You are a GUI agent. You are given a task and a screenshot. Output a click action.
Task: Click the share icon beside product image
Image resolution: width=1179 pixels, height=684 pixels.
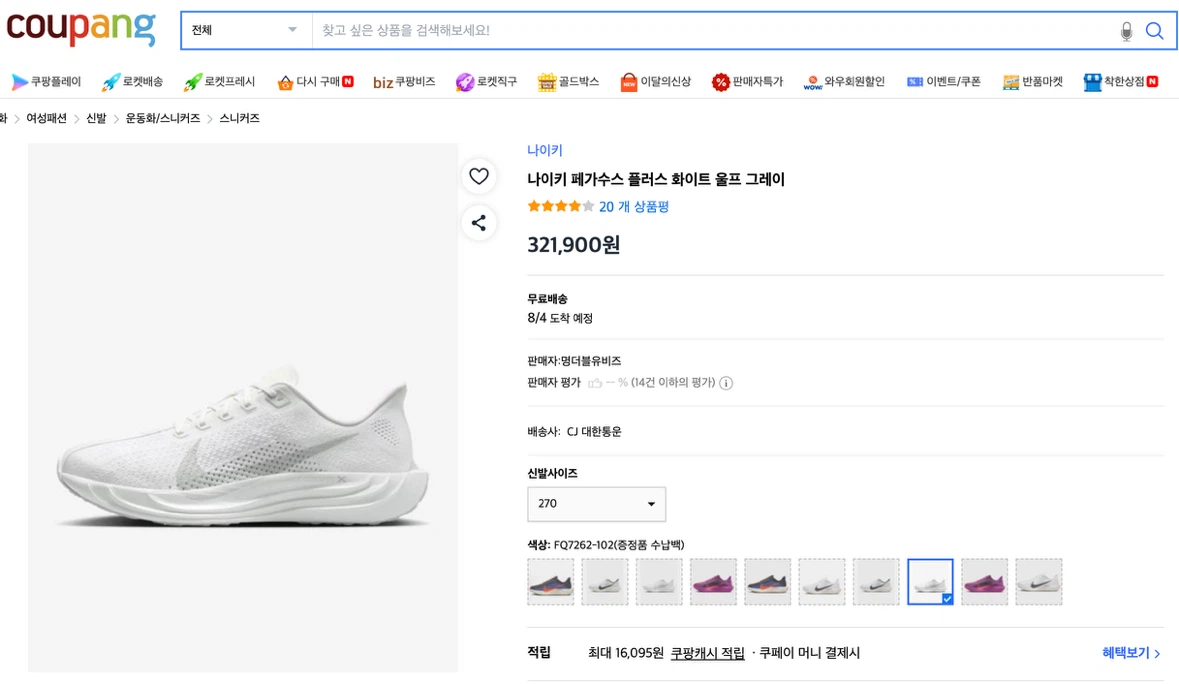479,222
